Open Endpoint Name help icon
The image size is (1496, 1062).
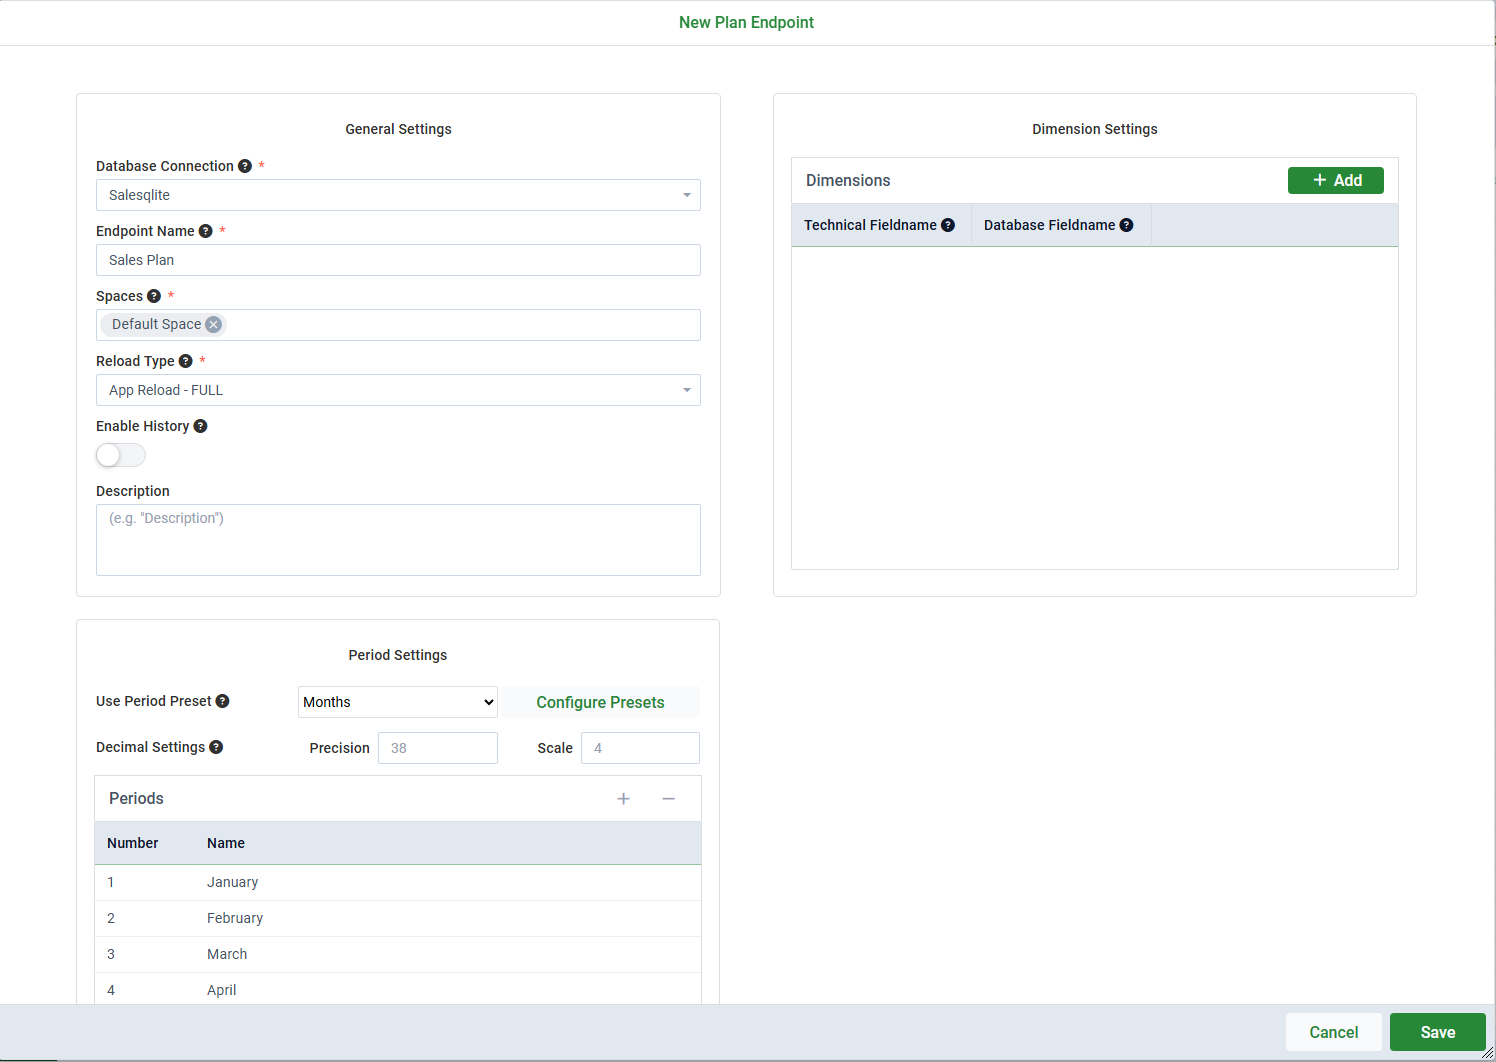[x=206, y=231]
